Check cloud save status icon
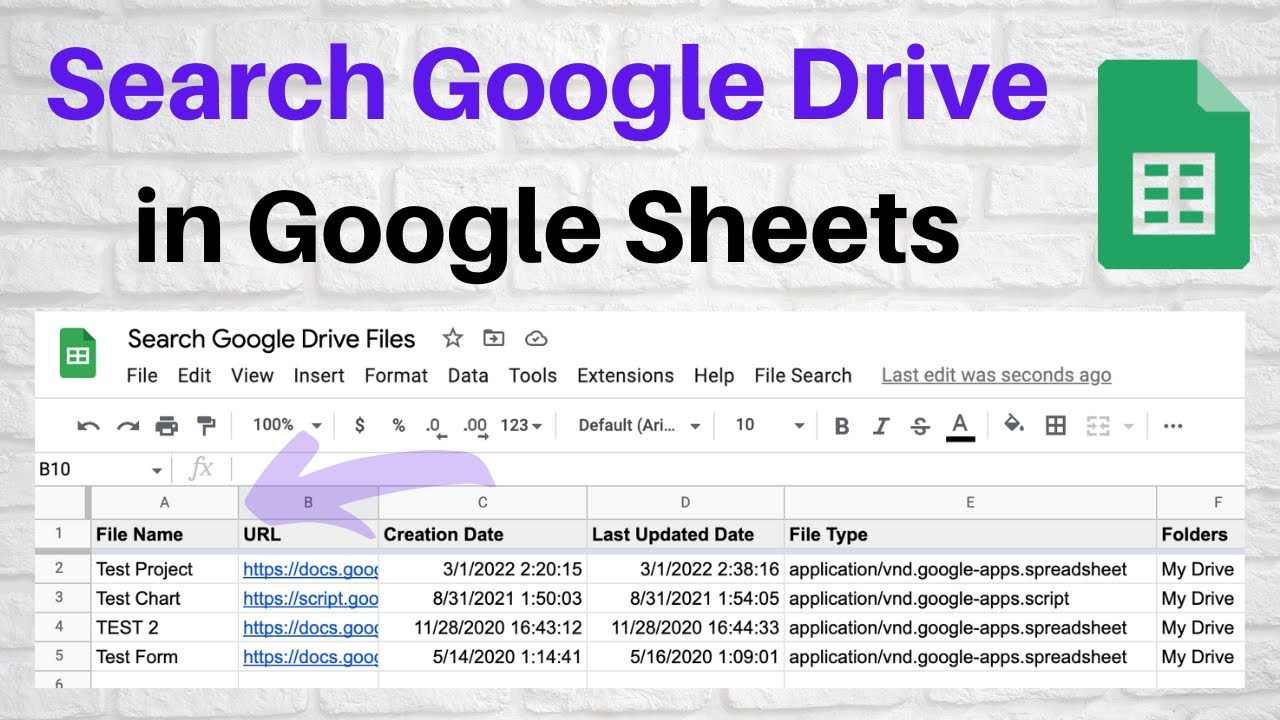Screen dimensions: 1280x720 click(x=536, y=339)
